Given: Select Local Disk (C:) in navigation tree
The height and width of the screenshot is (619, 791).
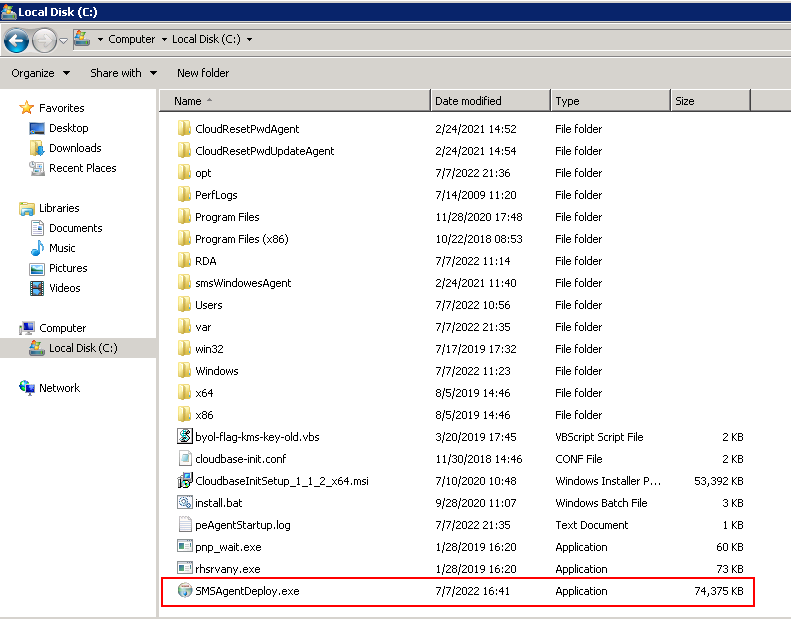Looking at the screenshot, I should 82,348.
